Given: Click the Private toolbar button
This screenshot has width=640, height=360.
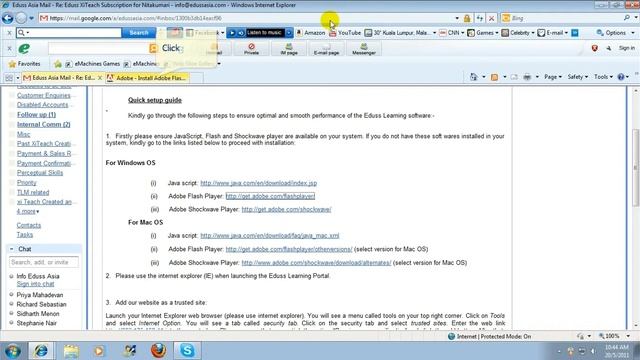Looking at the screenshot, I should 251,49.
